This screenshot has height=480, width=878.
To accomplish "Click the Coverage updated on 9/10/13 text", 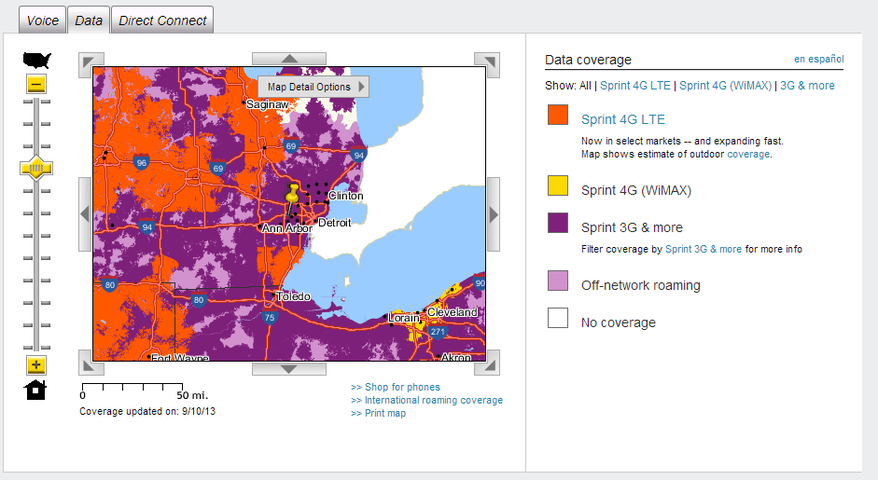I will click(147, 412).
